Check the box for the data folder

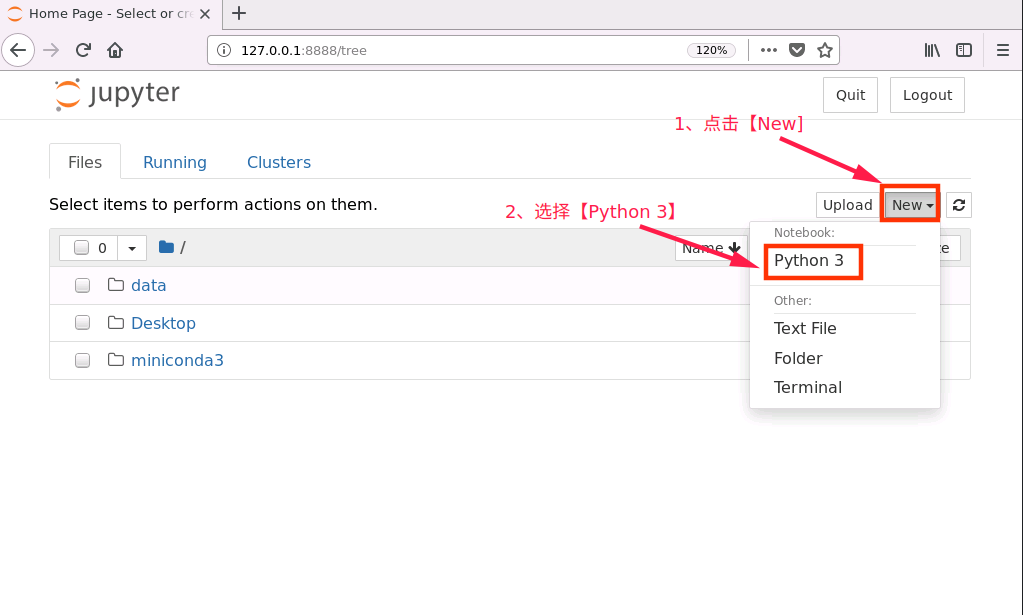coord(82,286)
